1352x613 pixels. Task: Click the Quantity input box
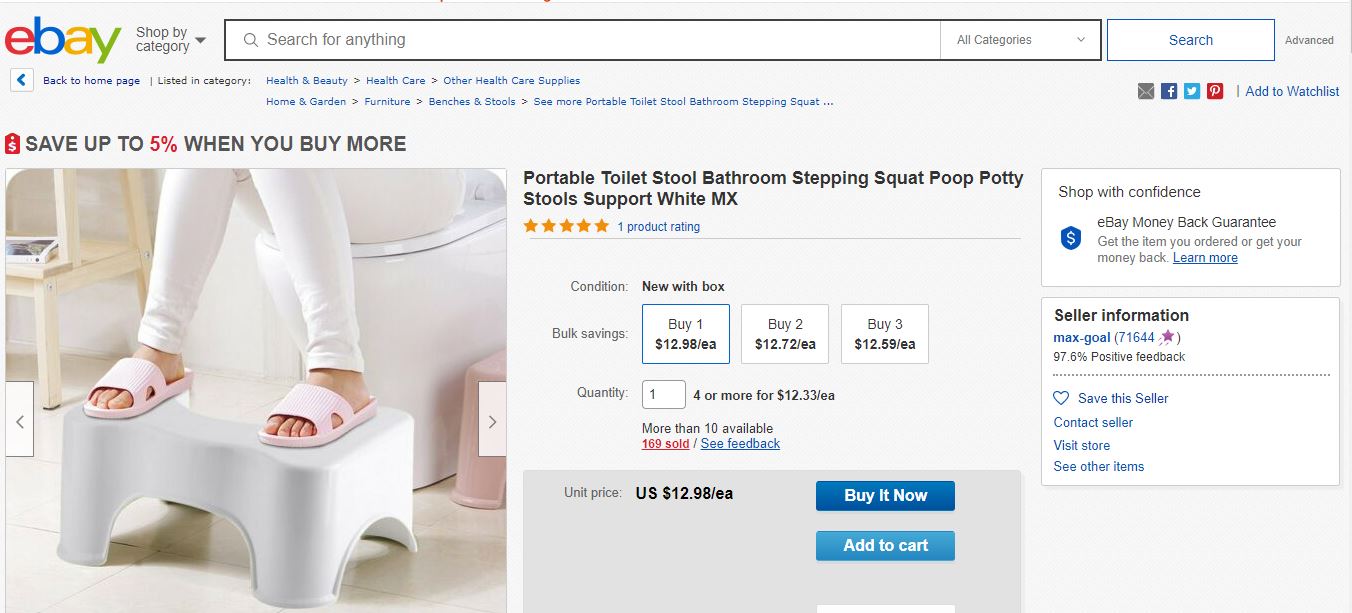664,395
